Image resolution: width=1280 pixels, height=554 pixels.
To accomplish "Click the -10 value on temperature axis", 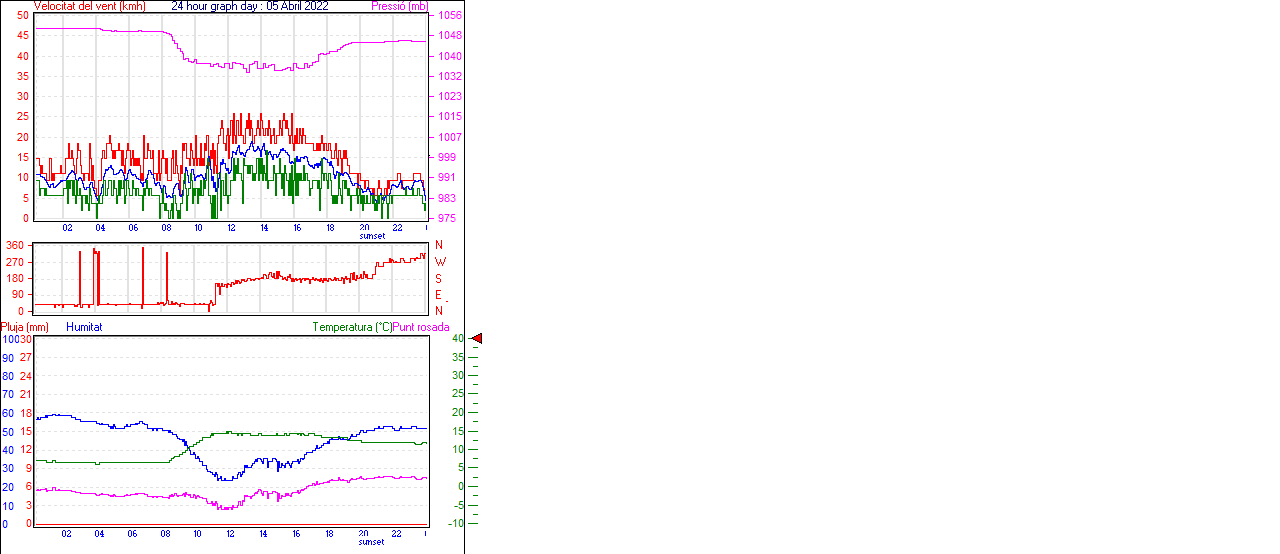I will tap(456, 523).
